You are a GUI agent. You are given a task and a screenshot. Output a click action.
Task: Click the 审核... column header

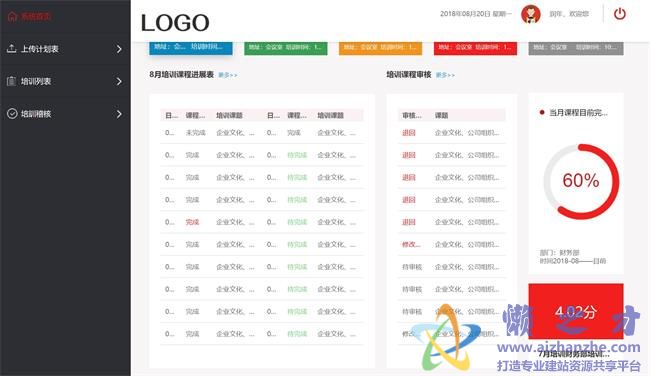412,115
